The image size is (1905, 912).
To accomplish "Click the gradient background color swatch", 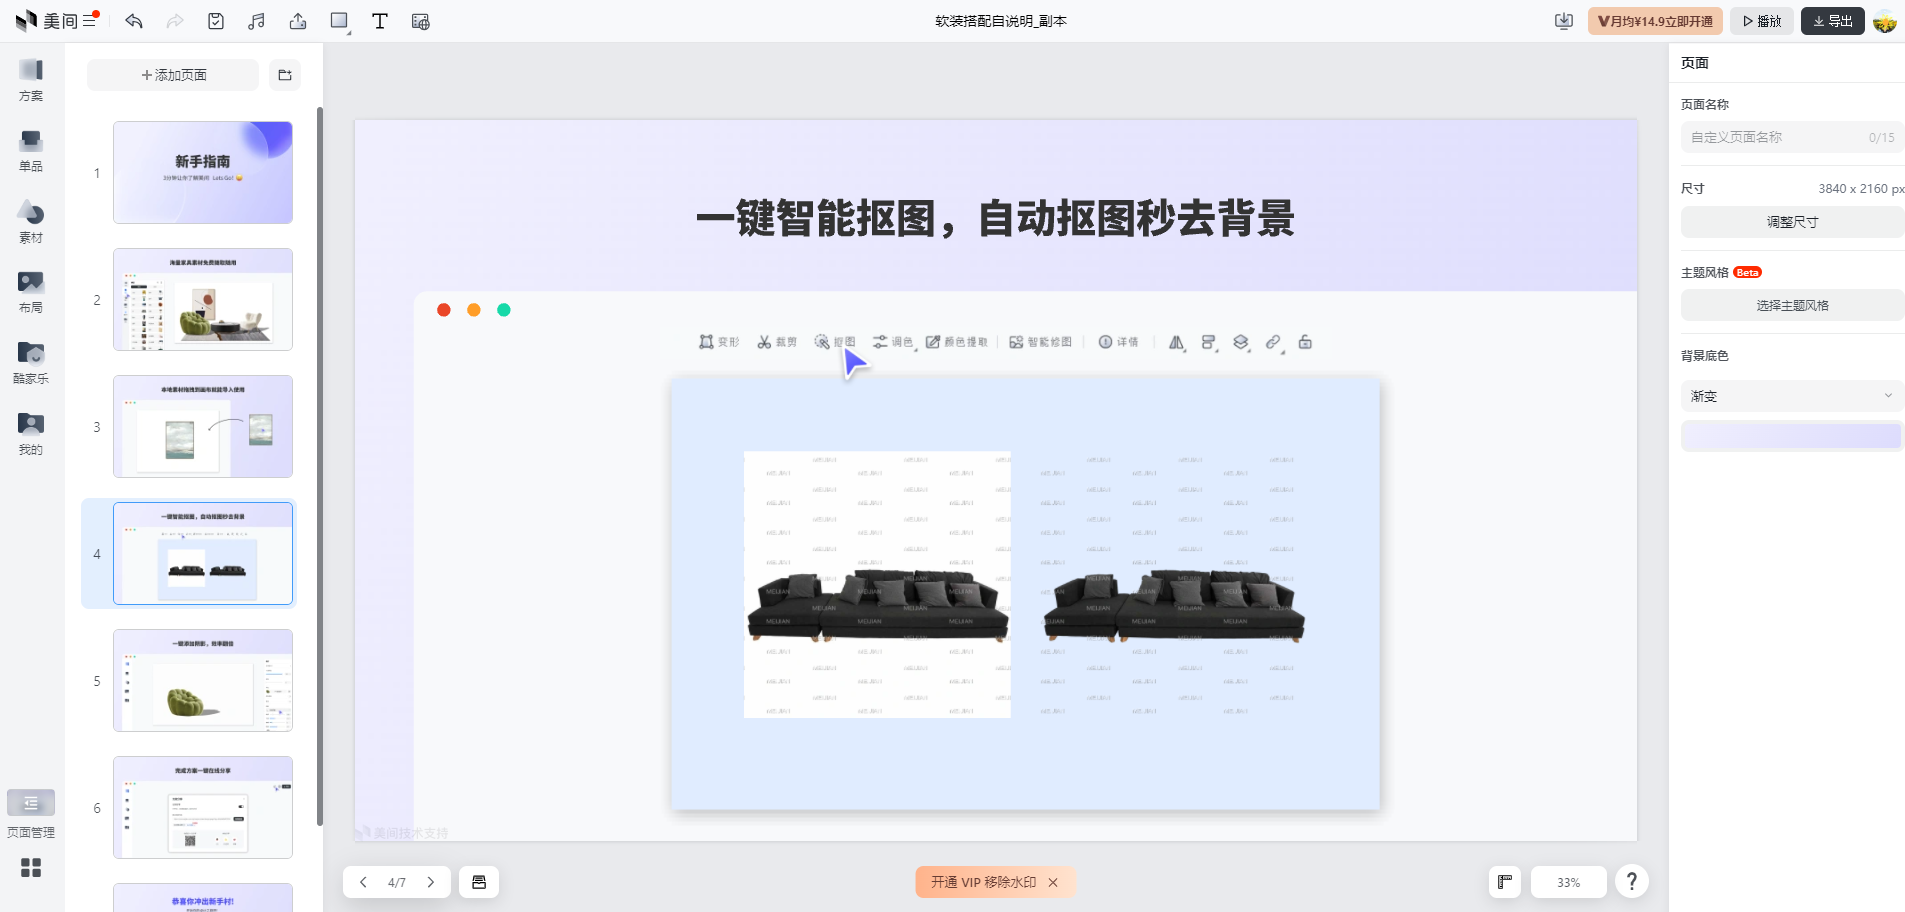I will (x=1791, y=436).
